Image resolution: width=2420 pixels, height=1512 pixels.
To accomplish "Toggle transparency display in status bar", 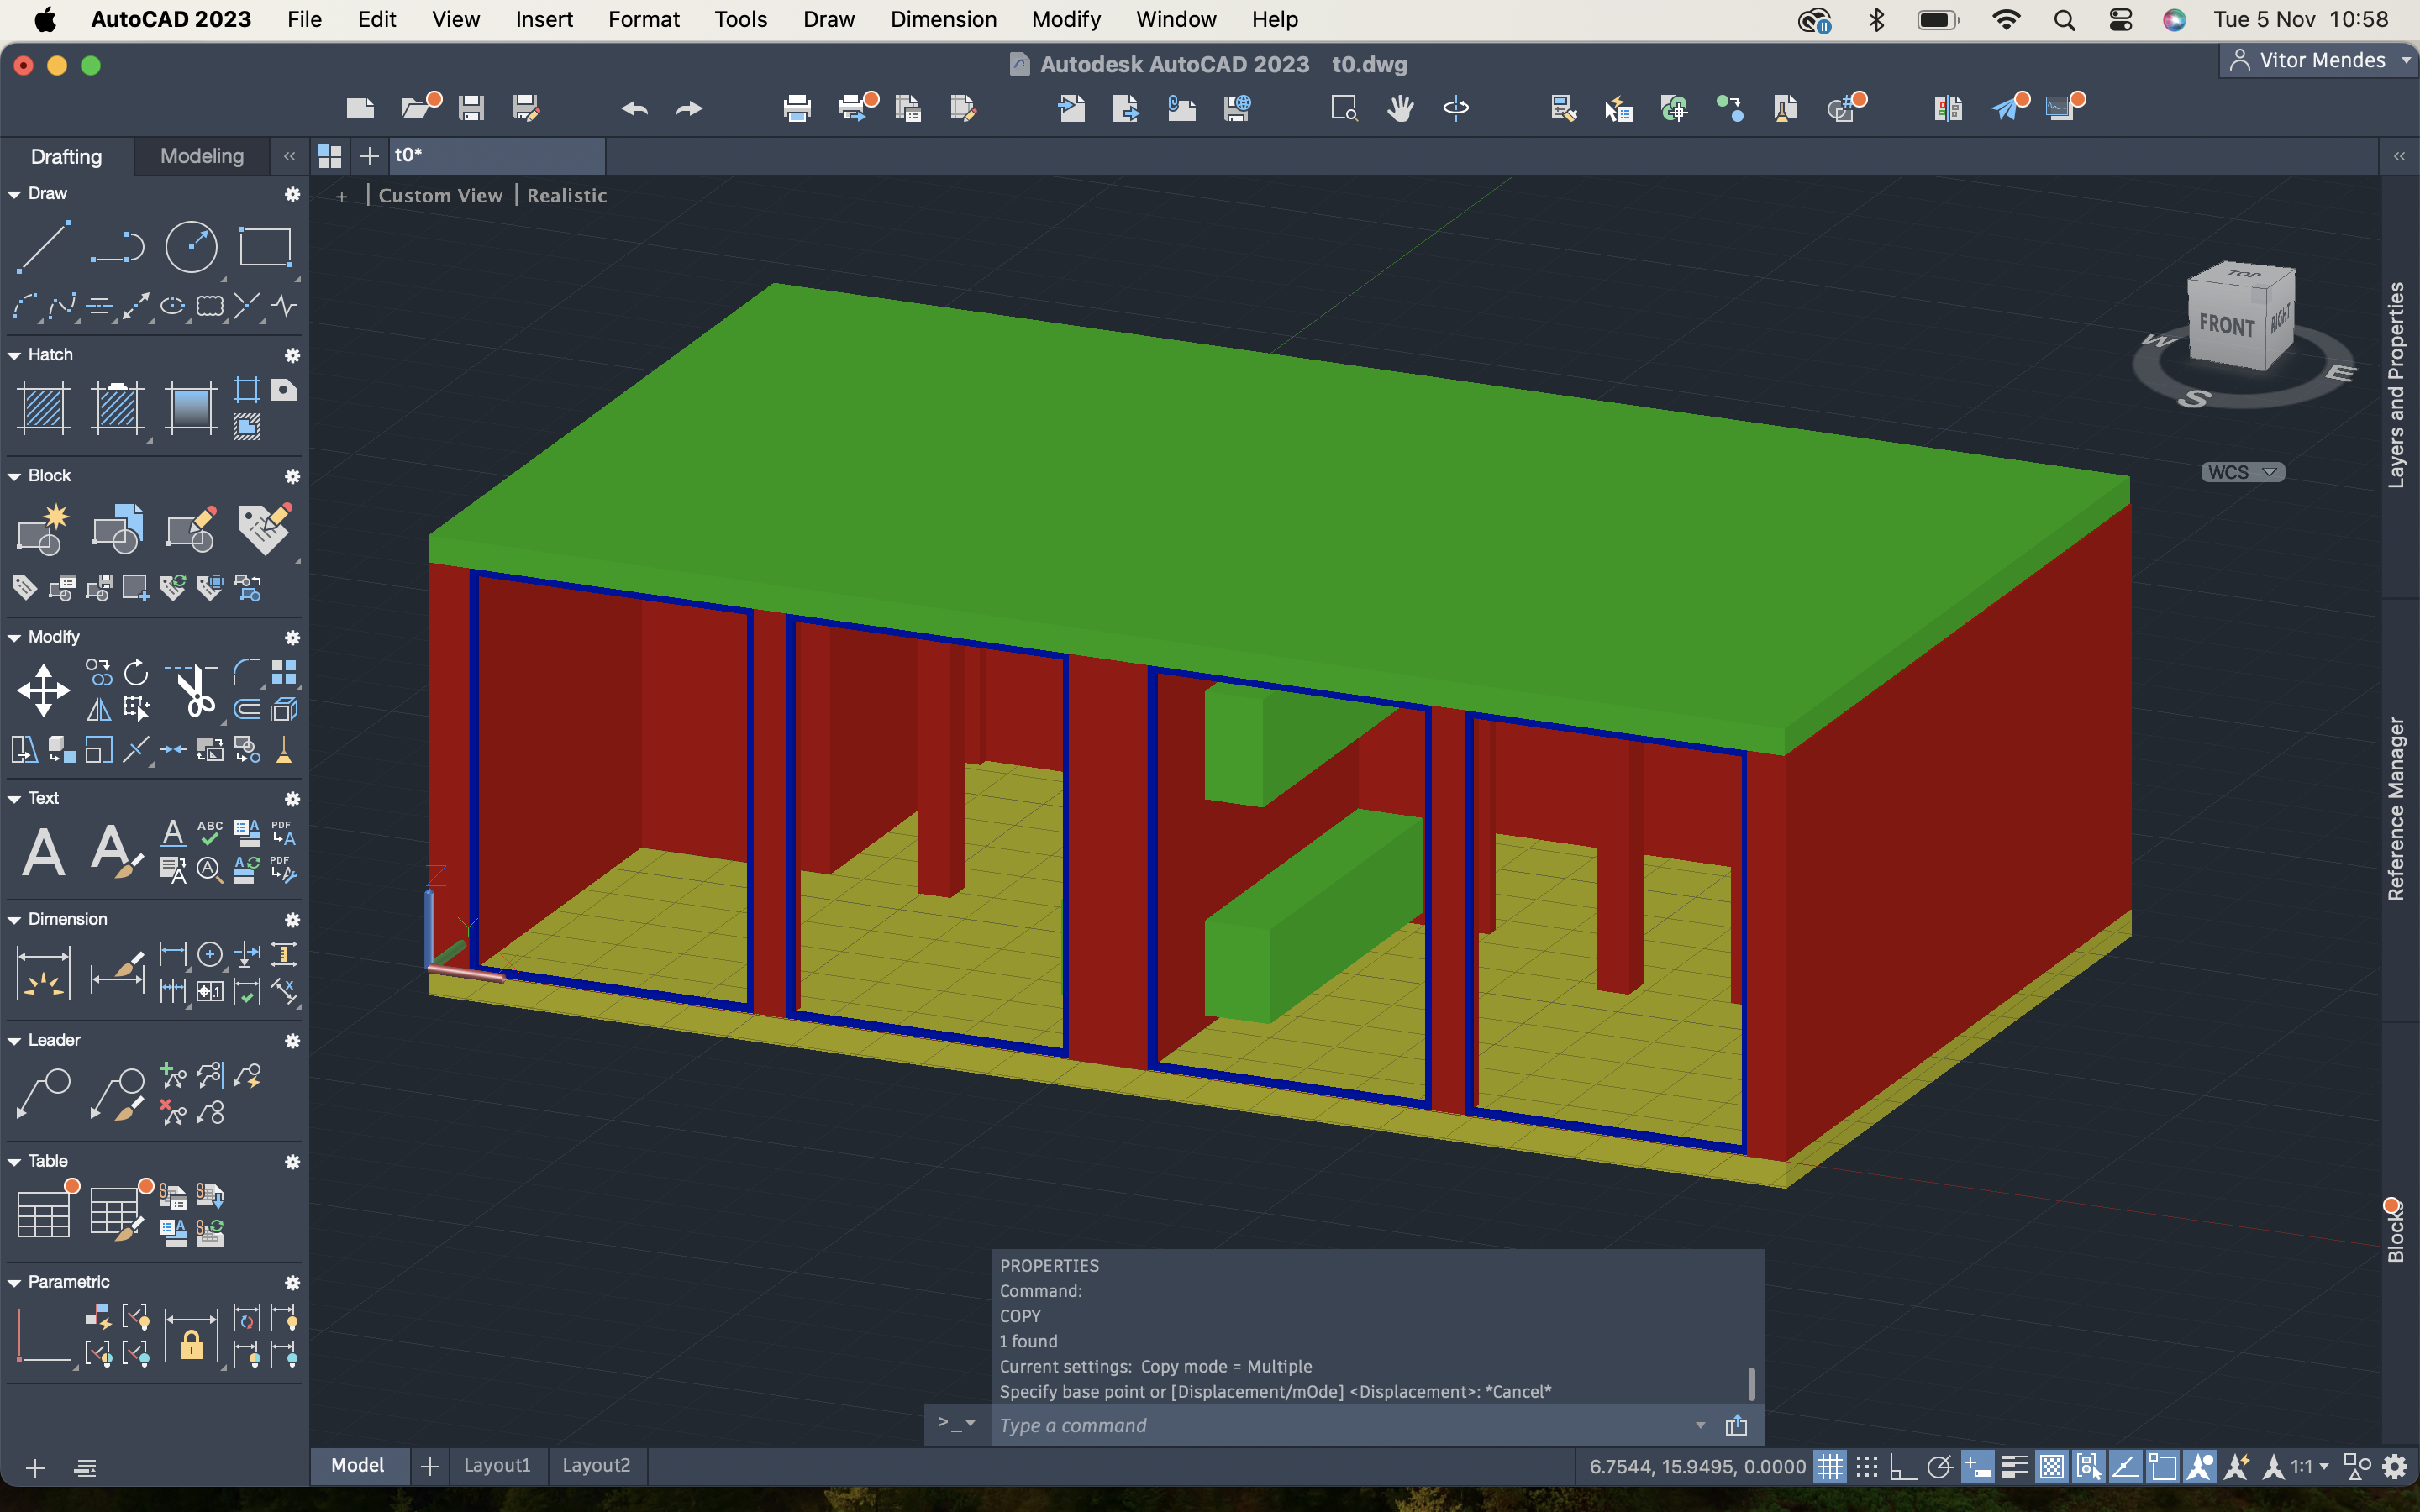I will point(2051,1467).
